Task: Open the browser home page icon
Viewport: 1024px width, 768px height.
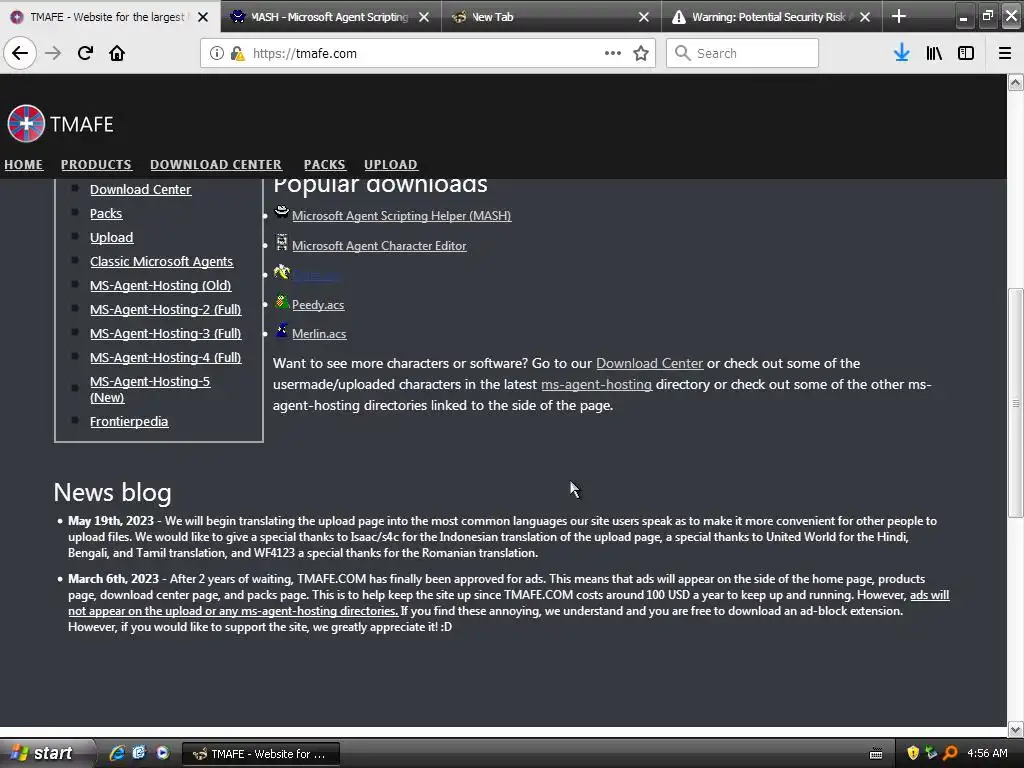Action: (x=117, y=53)
